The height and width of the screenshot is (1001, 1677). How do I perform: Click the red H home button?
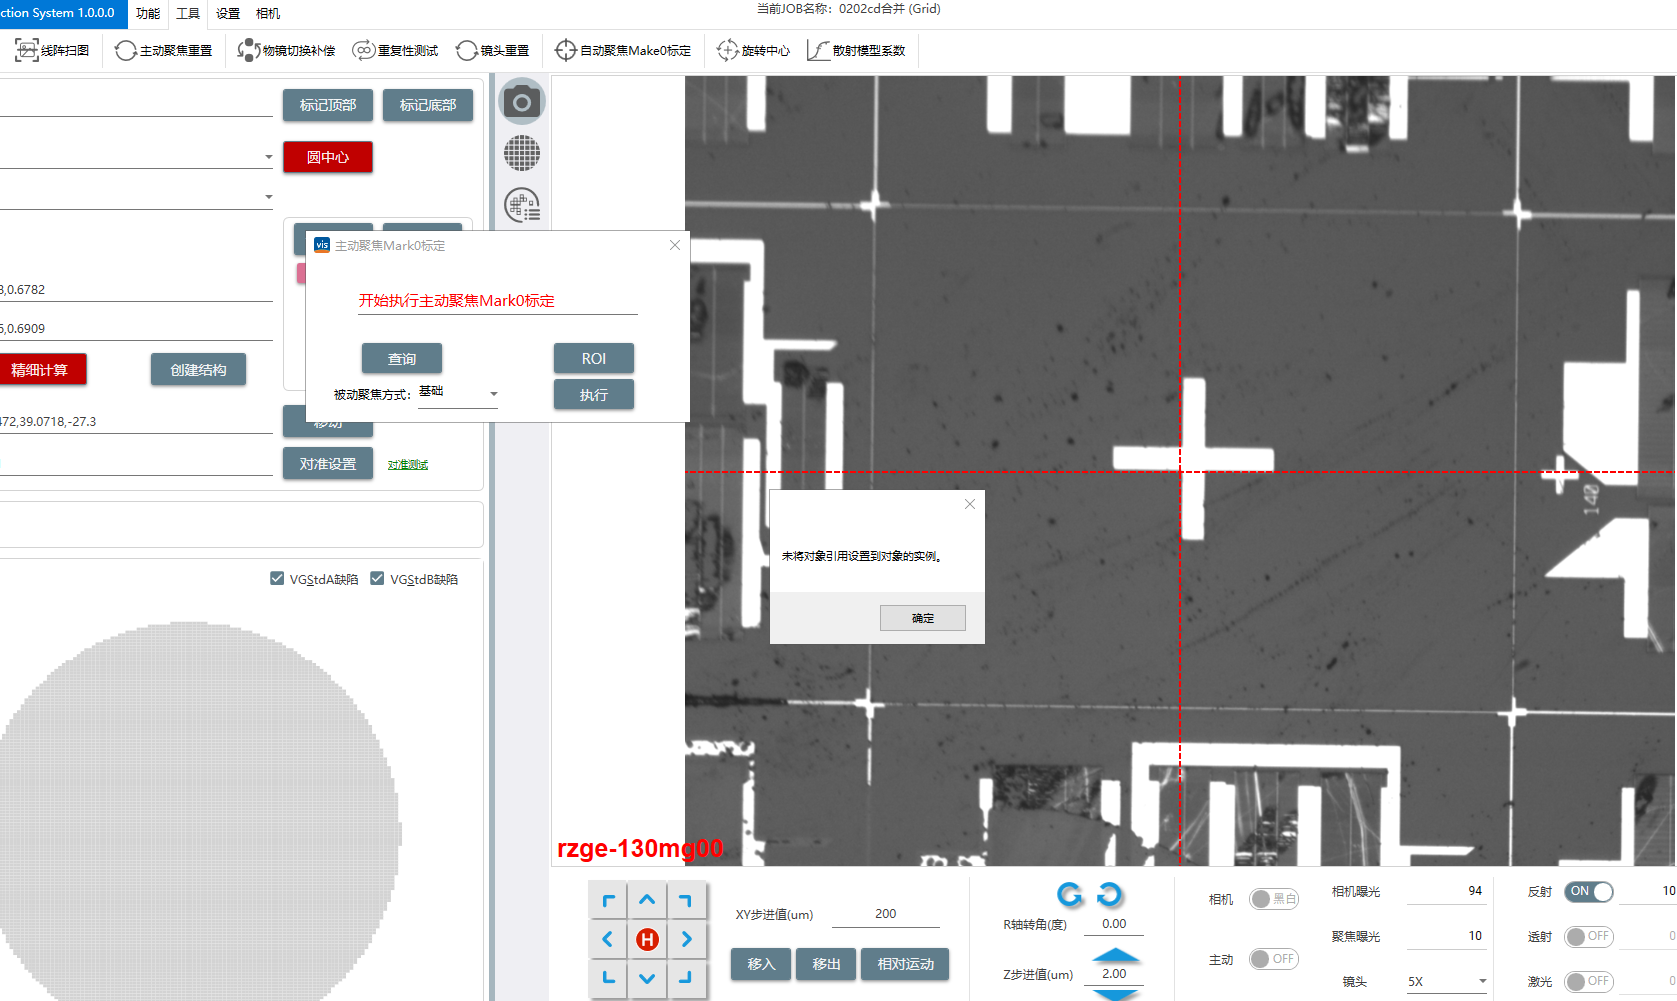(647, 939)
